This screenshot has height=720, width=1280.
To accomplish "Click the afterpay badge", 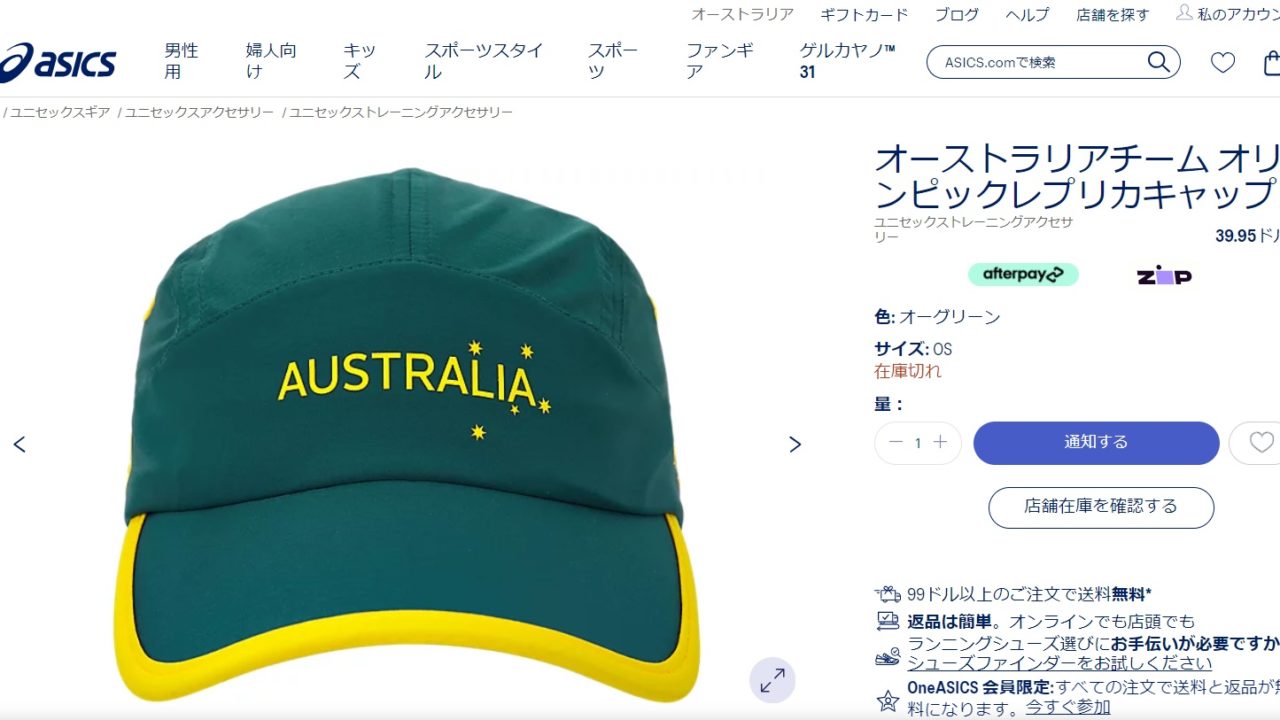I will (1023, 274).
